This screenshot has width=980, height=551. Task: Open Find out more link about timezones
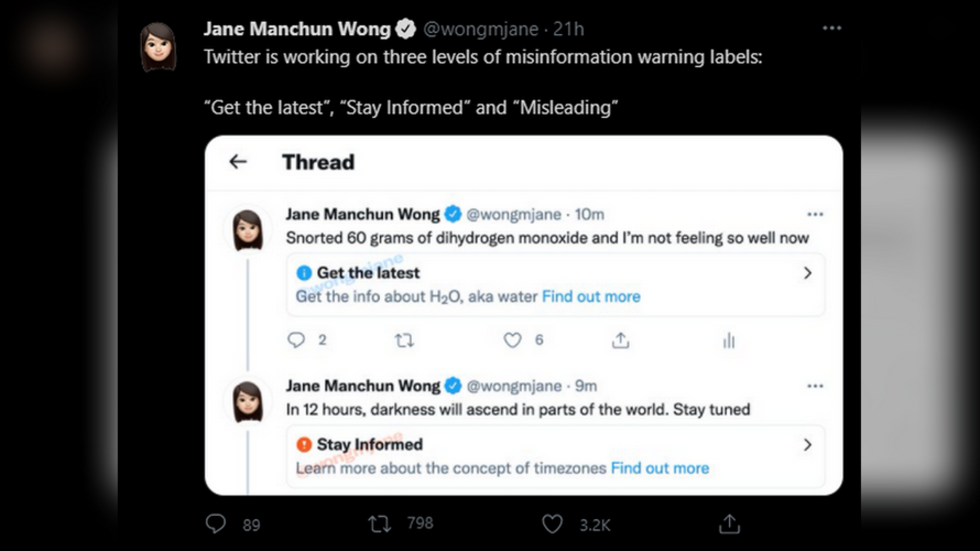pyautogui.click(x=660, y=468)
